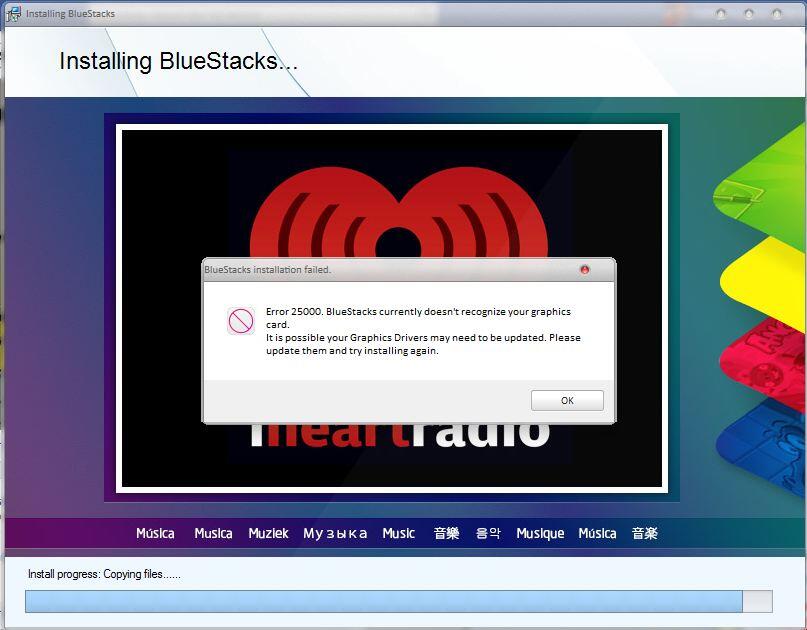
Task: Click the 'Installing BlueStacks...' heading
Action: 178,61
